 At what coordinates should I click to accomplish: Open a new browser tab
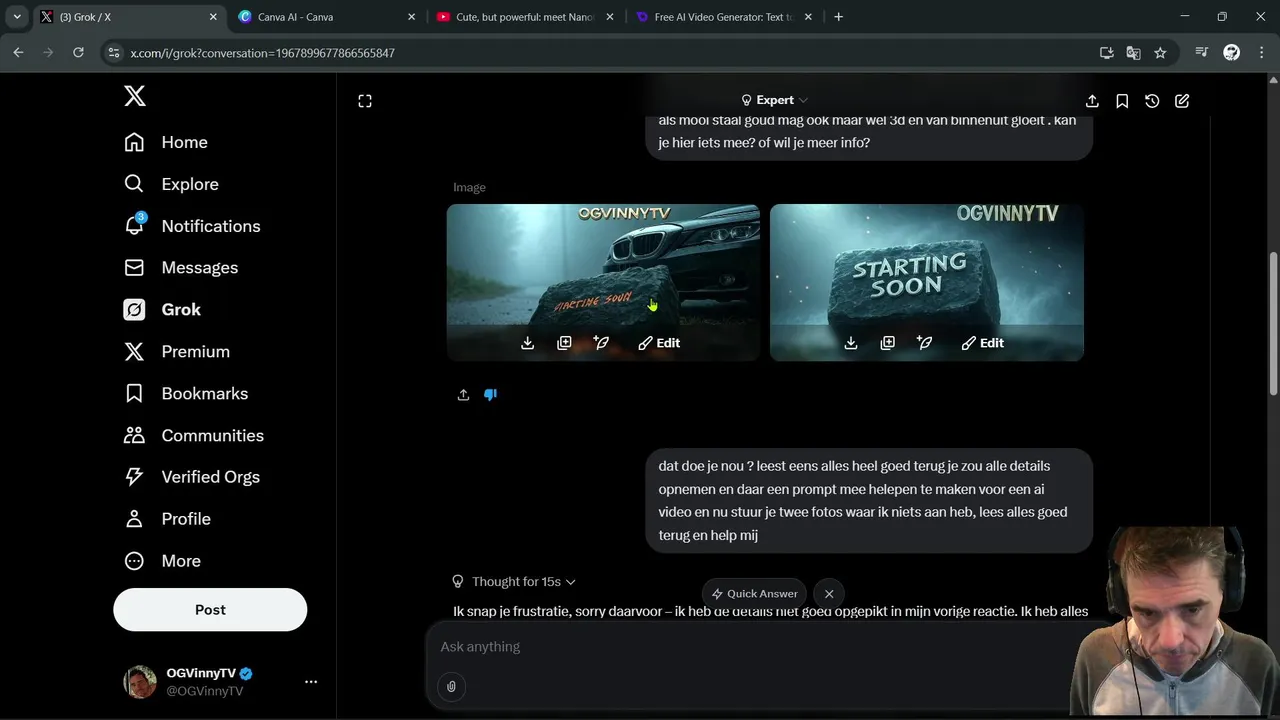[x=838, y=17]
